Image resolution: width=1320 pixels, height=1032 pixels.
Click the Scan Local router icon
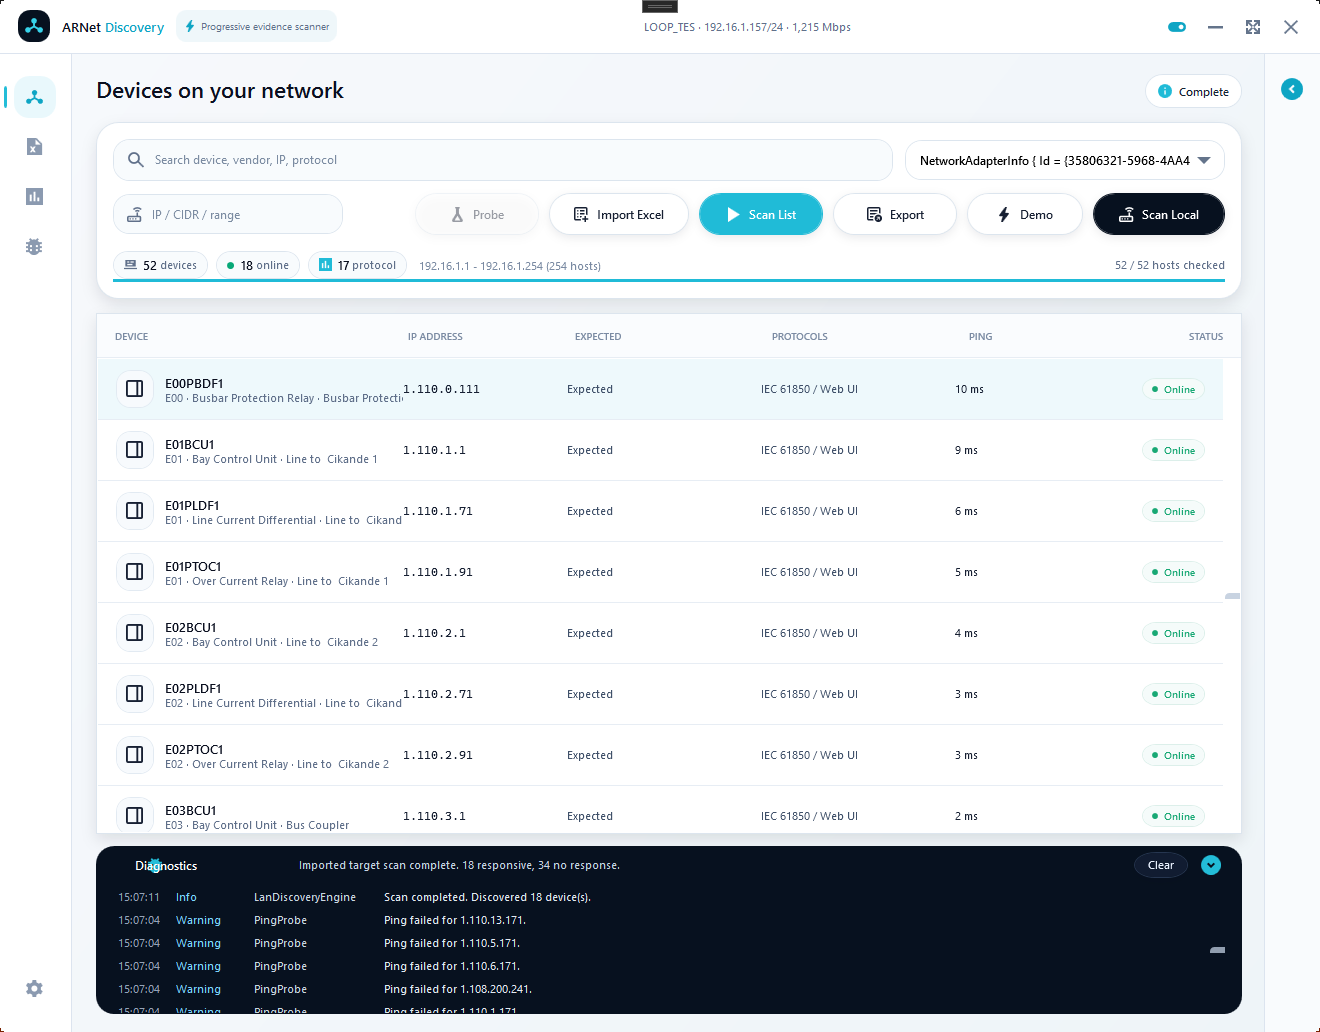[x=1126, y=214]
